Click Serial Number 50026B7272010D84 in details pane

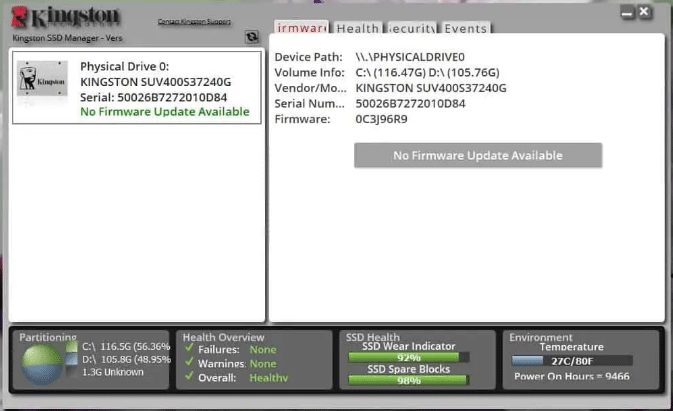(x=410, y=103)
